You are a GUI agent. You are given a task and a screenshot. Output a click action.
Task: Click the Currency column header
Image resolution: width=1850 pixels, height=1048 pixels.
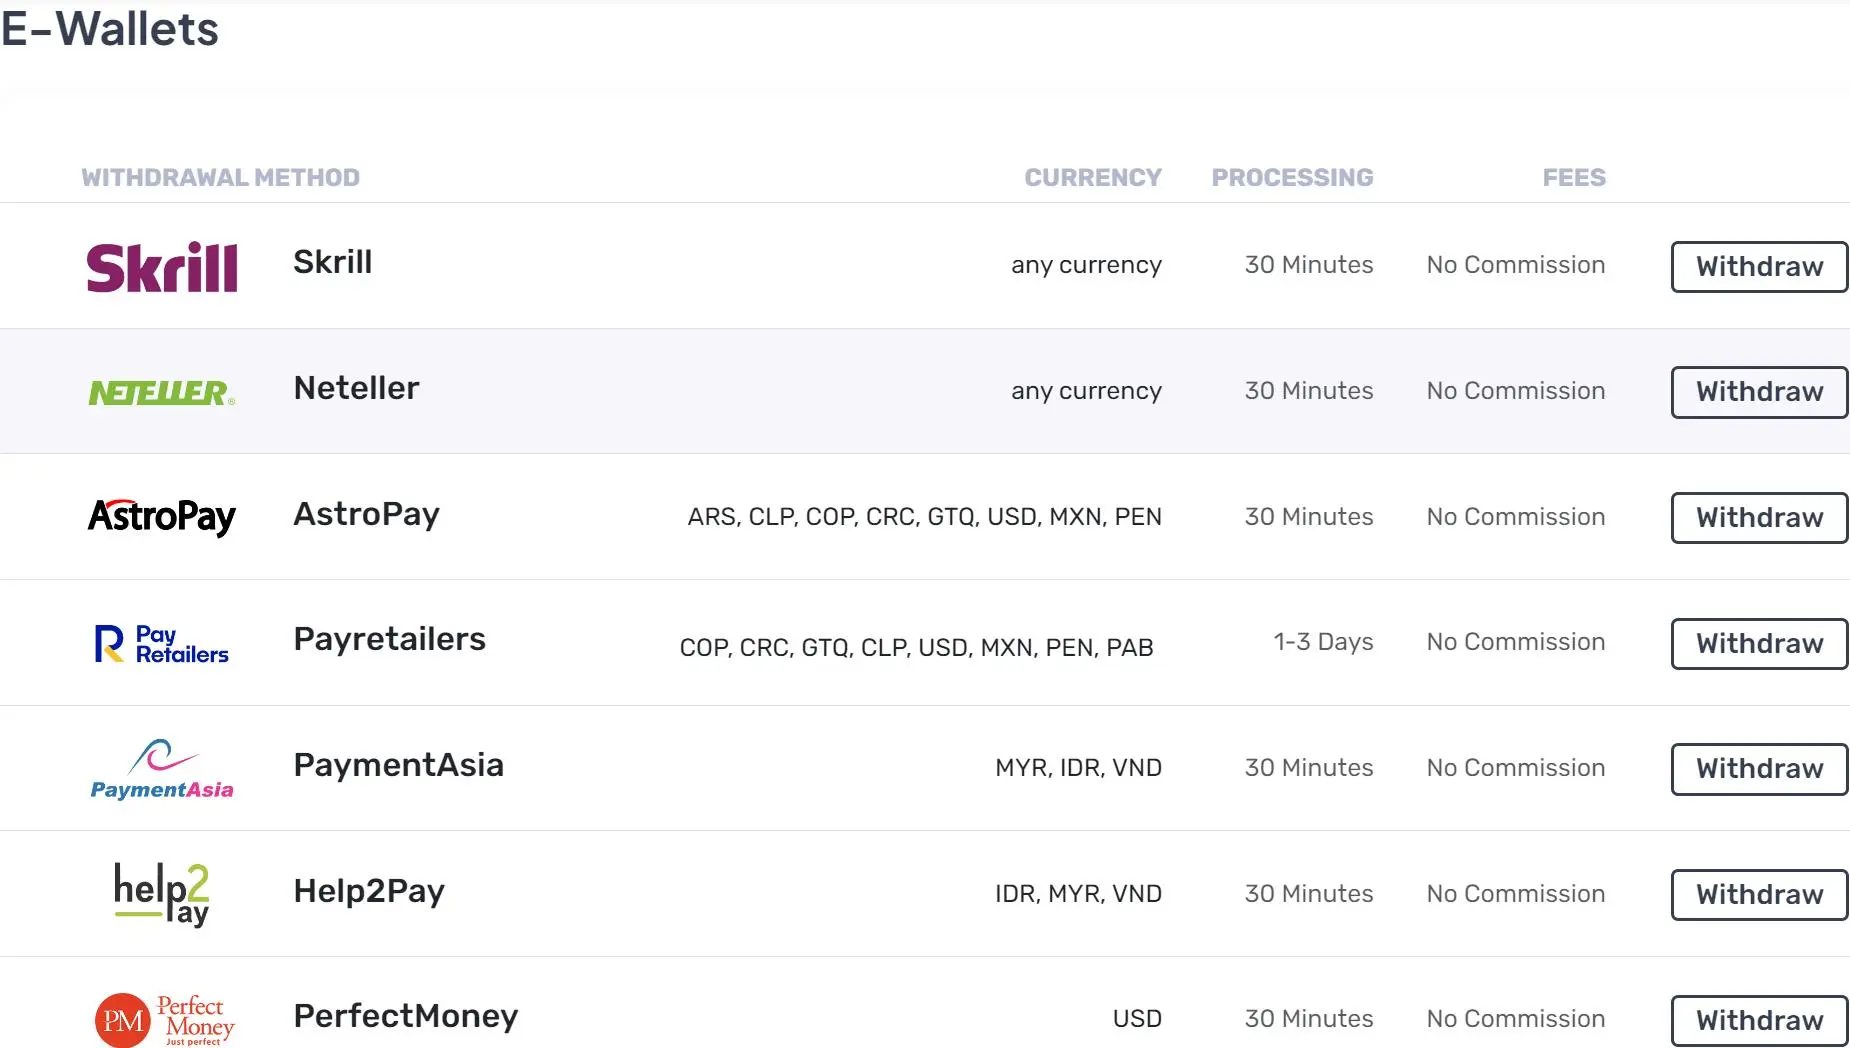1093,178
